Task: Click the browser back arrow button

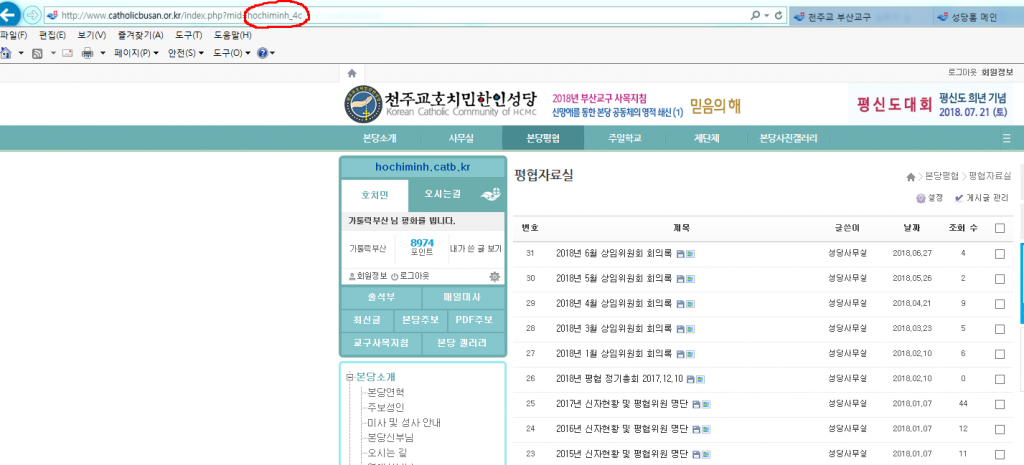Action: 10,17
